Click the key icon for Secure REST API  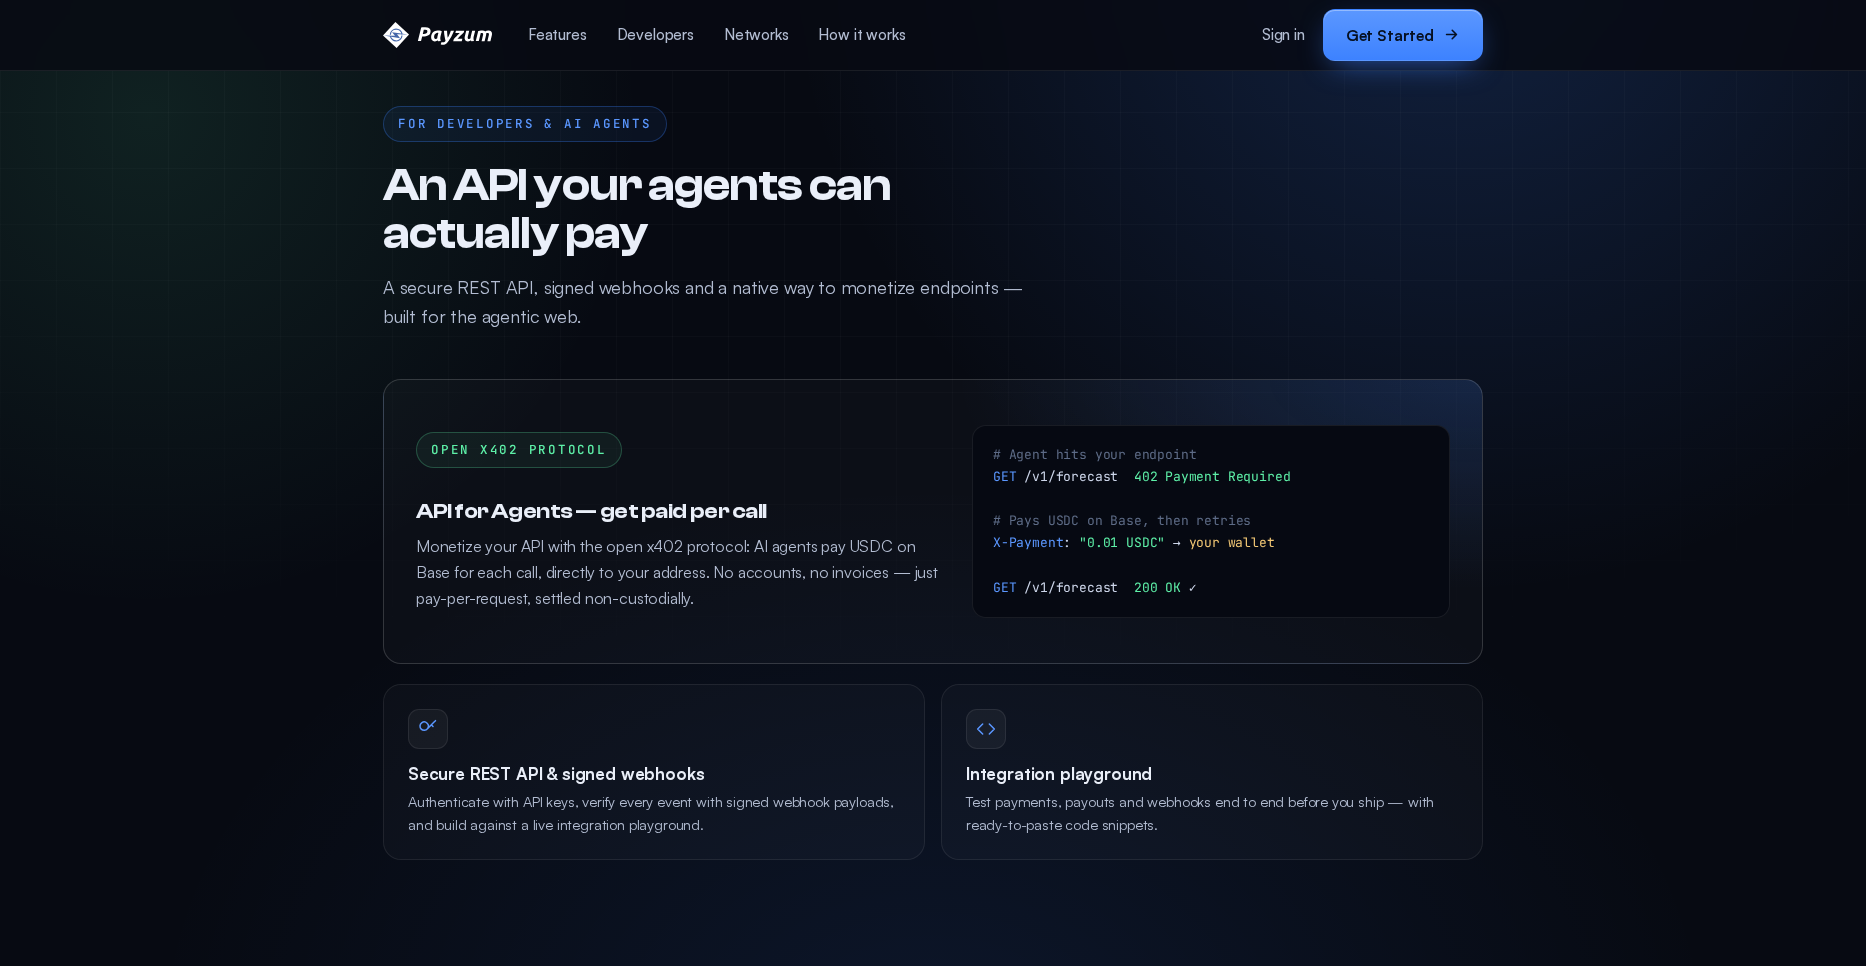pos(428,729)
